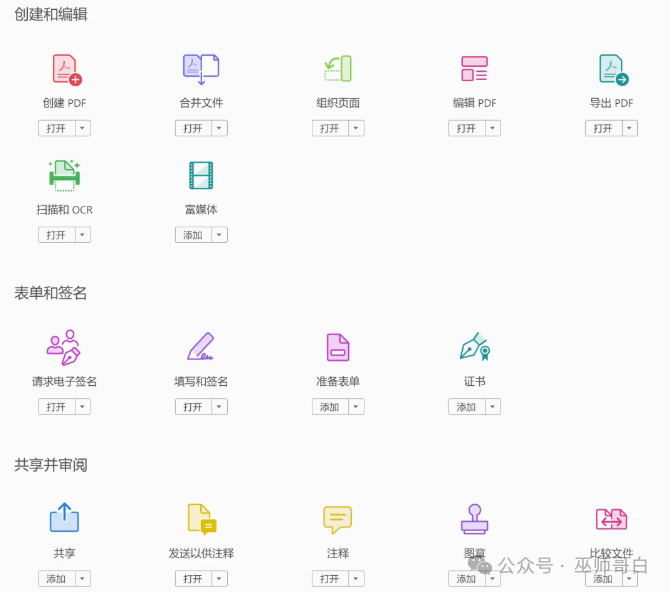Click the 导出 PDF label text
This screenshot has height=592, width=670.
click(x=611, y=103)
